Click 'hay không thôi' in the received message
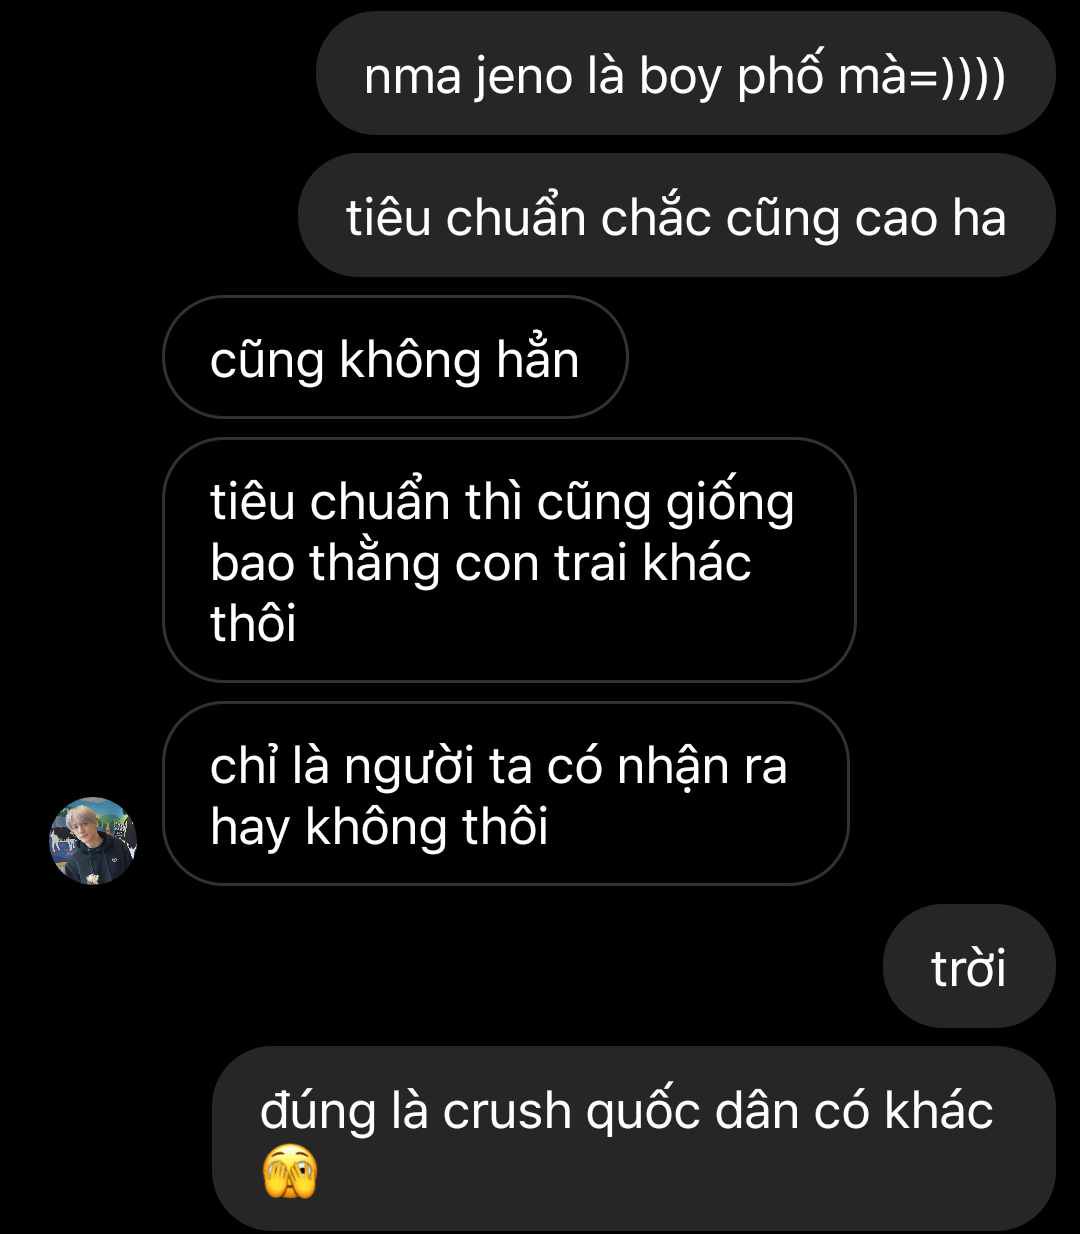The height and width of the screenshot is (1234, 1080). point(379,828)
